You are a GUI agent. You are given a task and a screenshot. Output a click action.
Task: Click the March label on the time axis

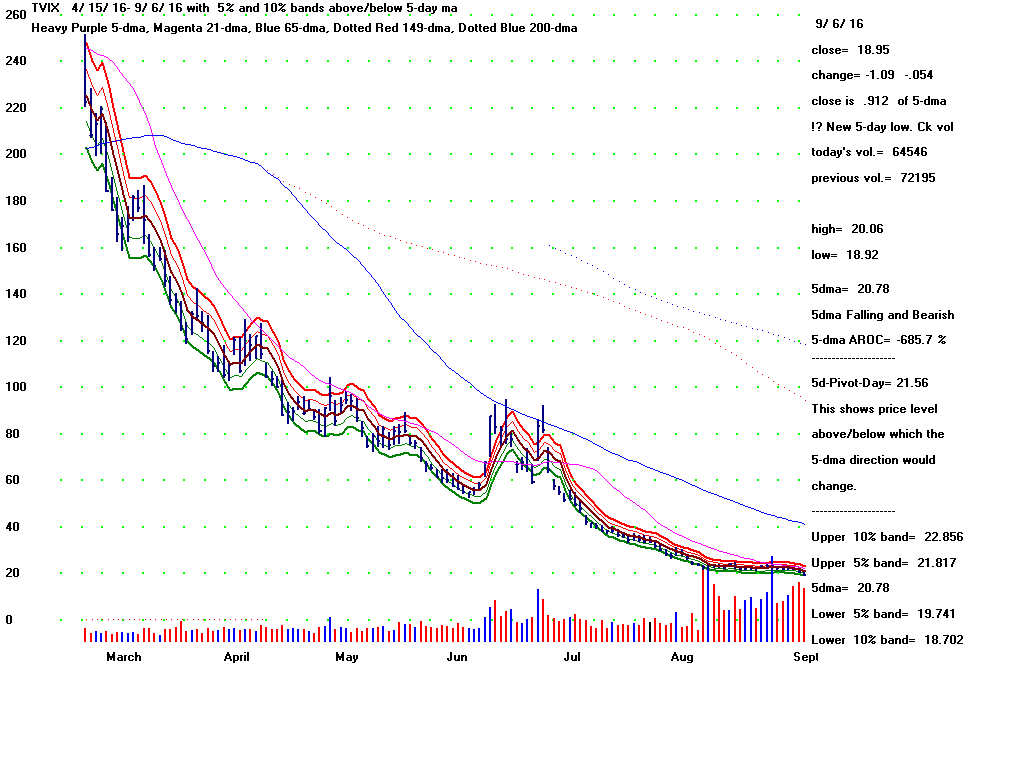coord(123,658)
